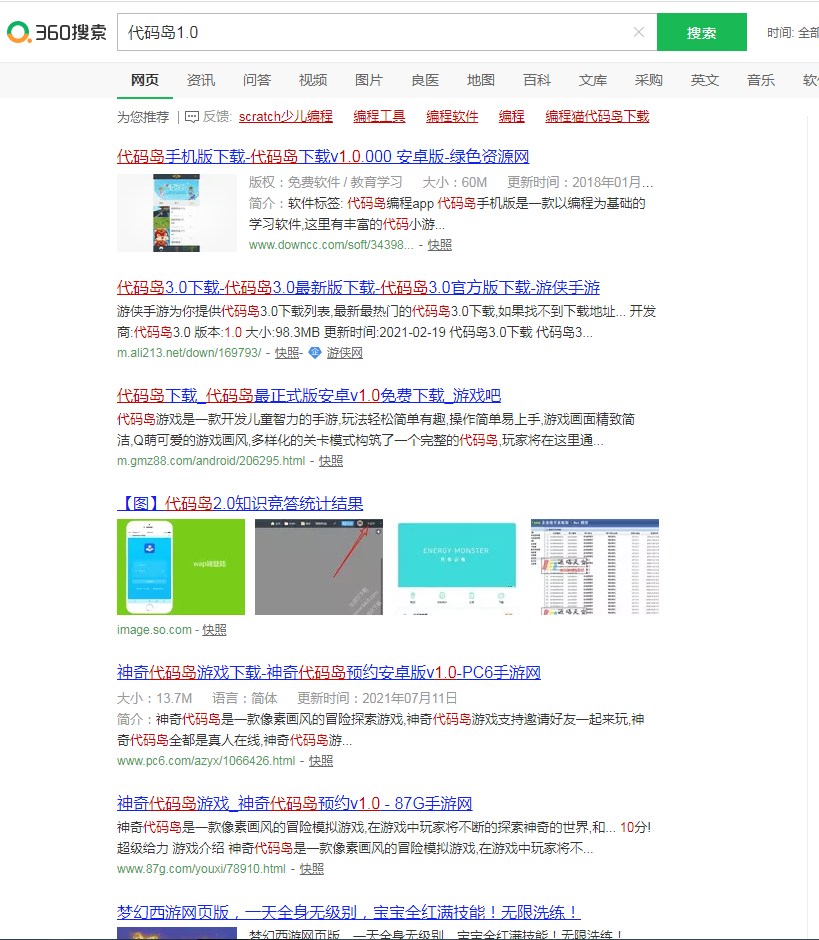Image resolution: width=819 pixels, height=940 pixels.
Task: Open 快照 for the image.so.com result
Action: [x=214, y=629]
